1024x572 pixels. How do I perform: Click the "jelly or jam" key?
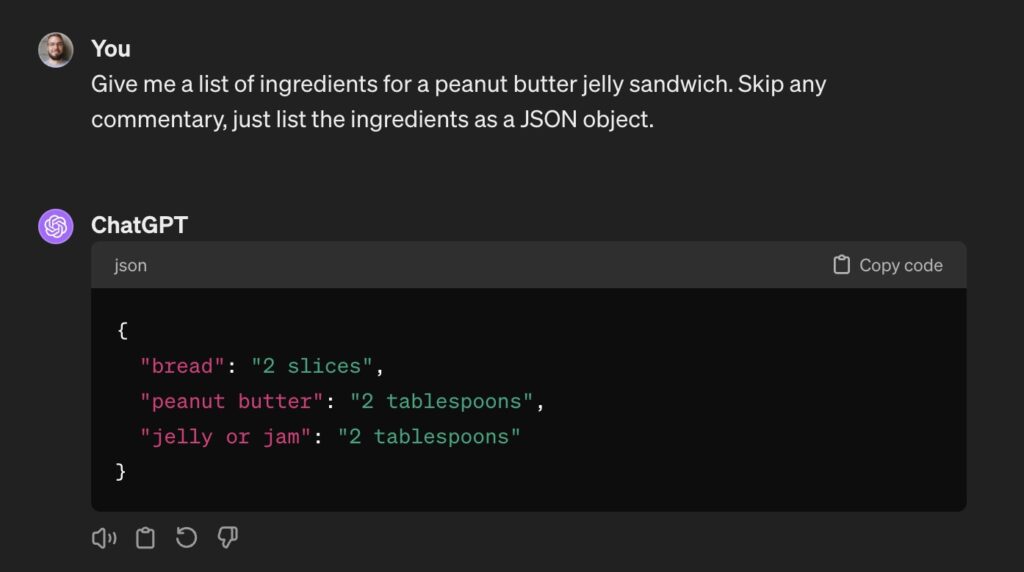(225, 436)
